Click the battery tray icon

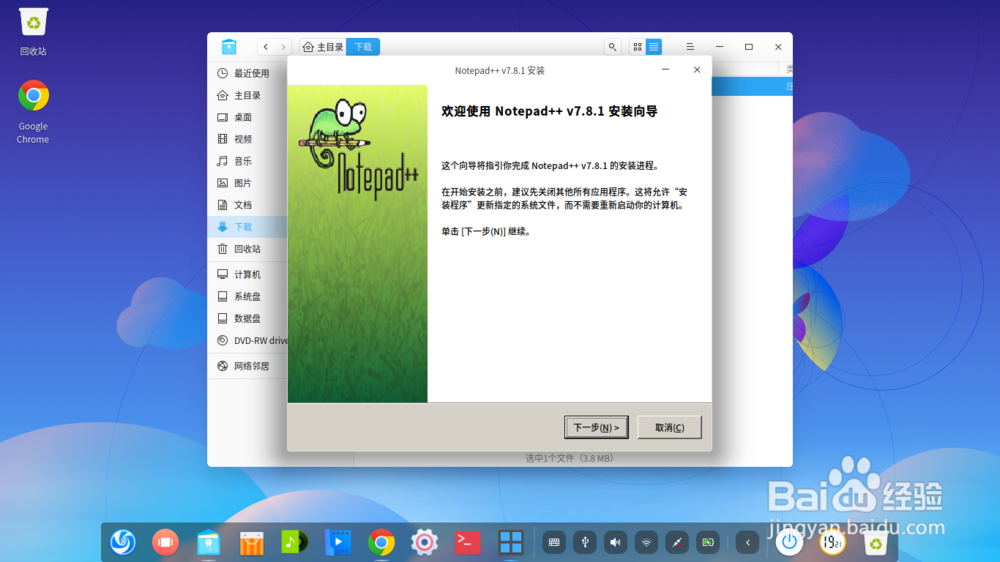point(708,542)
